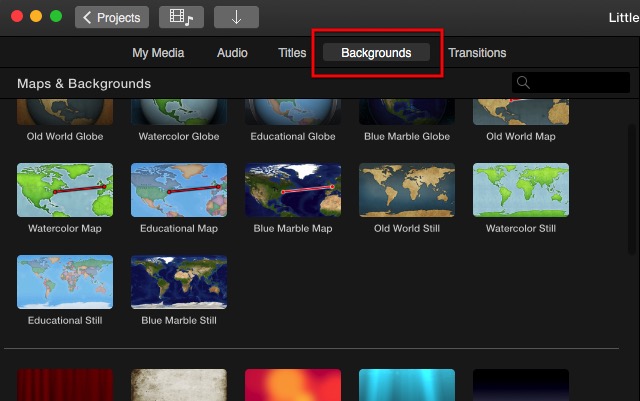Screen dimensions: 640x401
Task: Switch to the Transitions tab
Action: [x=477, y=53]
